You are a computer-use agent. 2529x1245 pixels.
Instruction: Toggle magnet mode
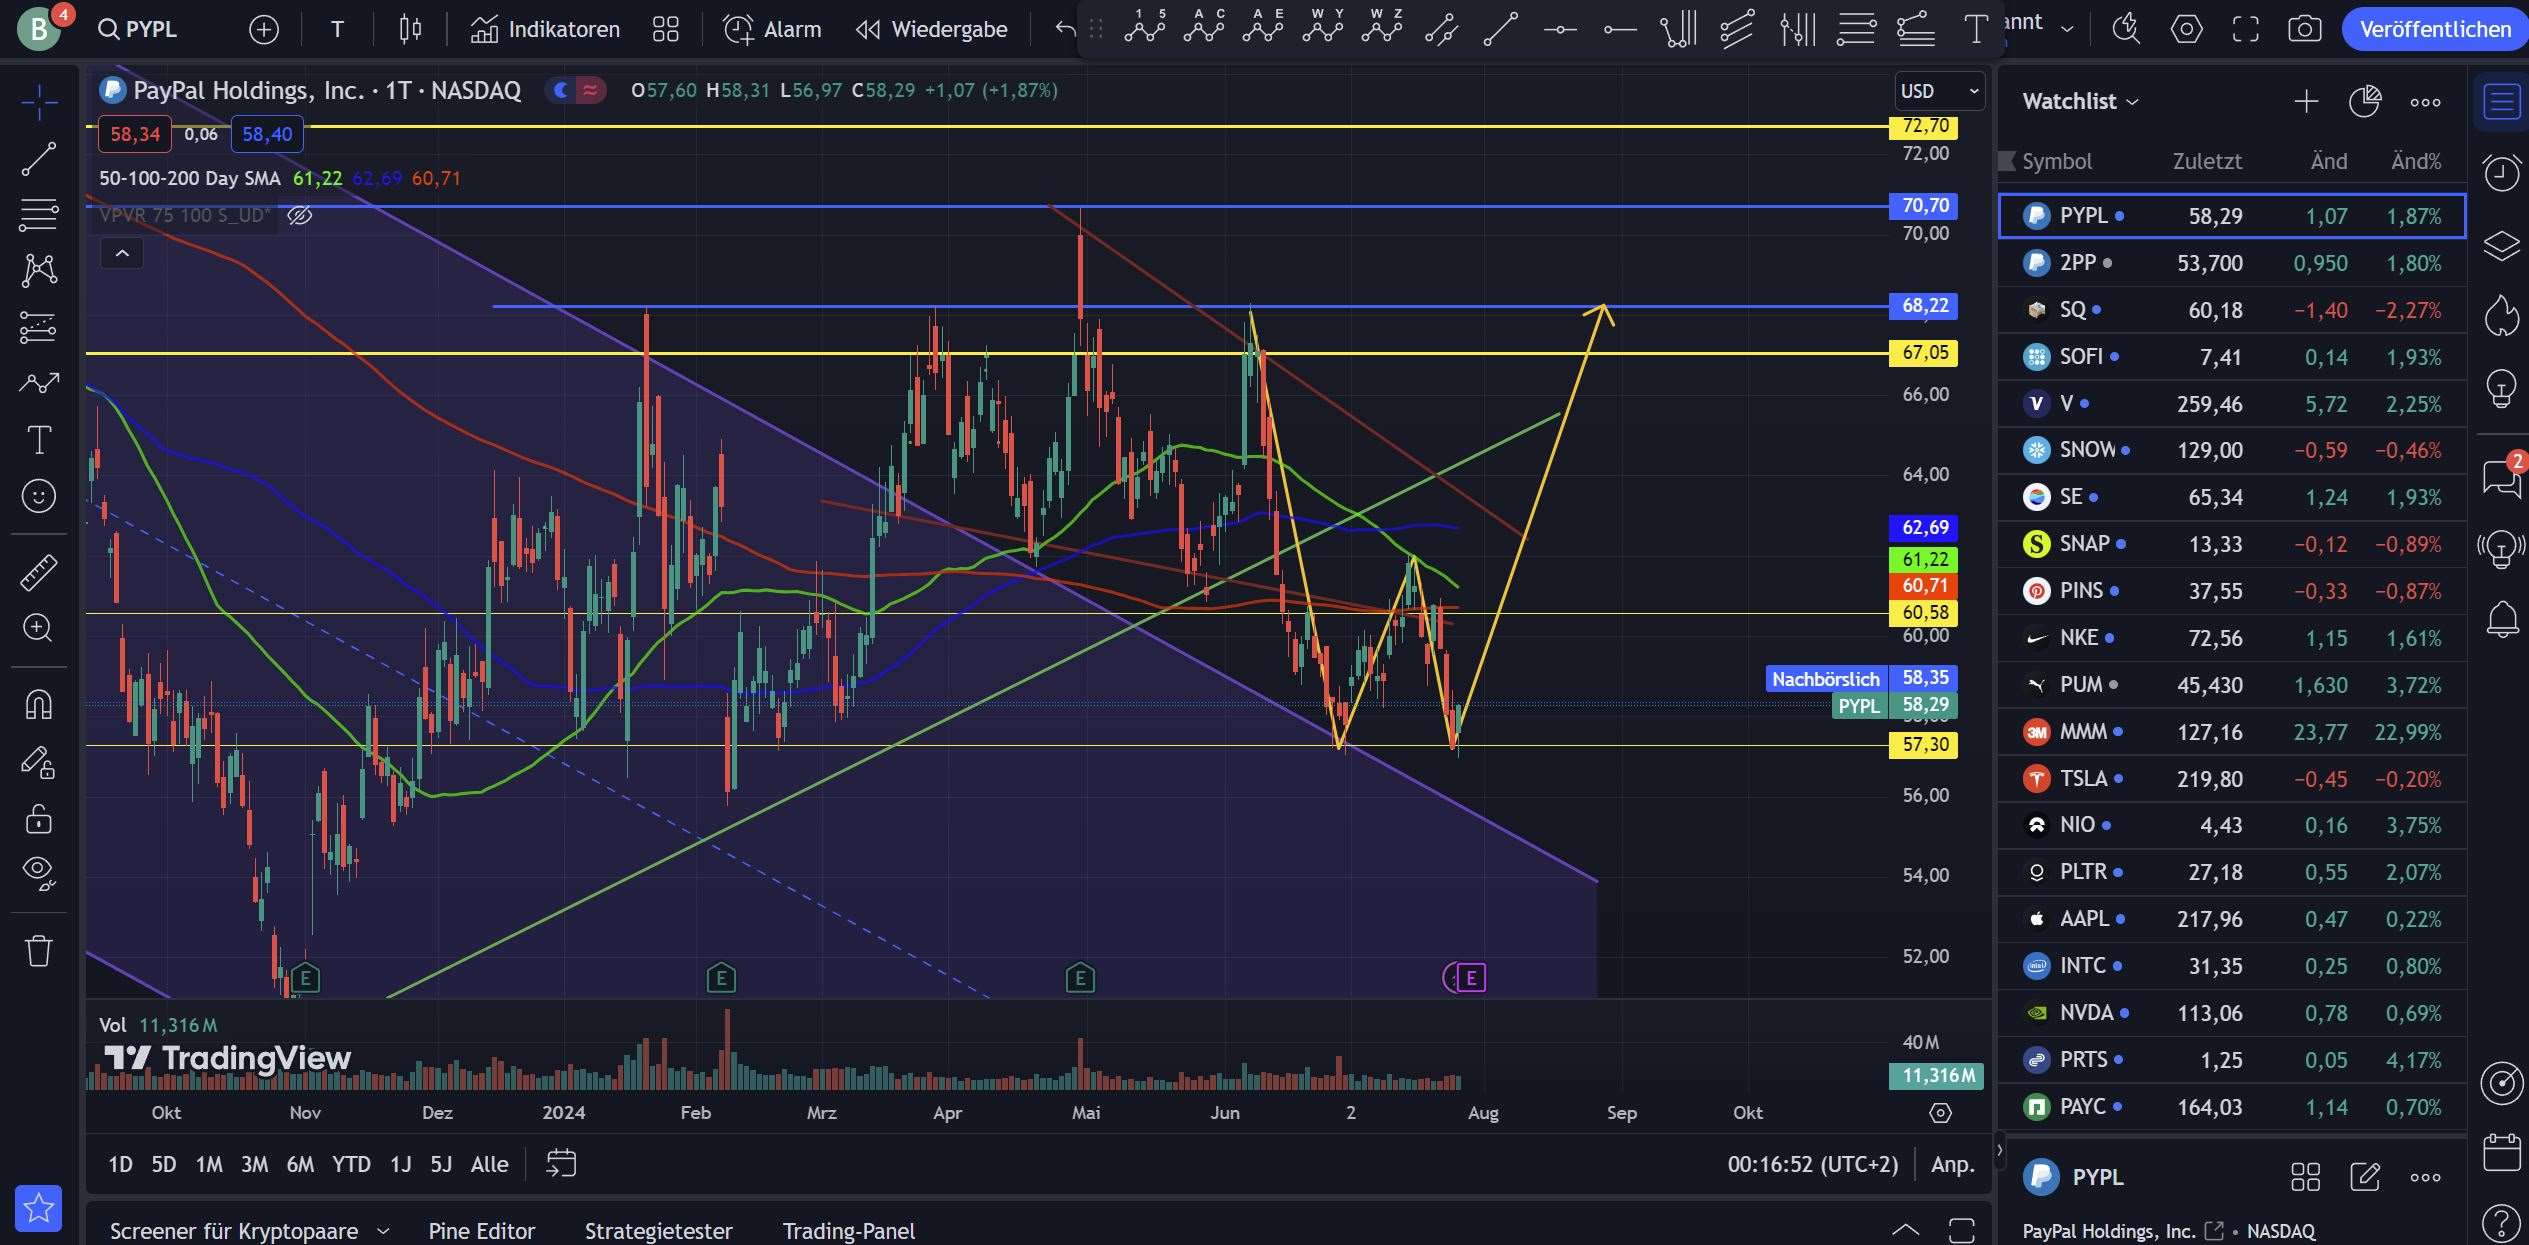click(x=39, y=704)
